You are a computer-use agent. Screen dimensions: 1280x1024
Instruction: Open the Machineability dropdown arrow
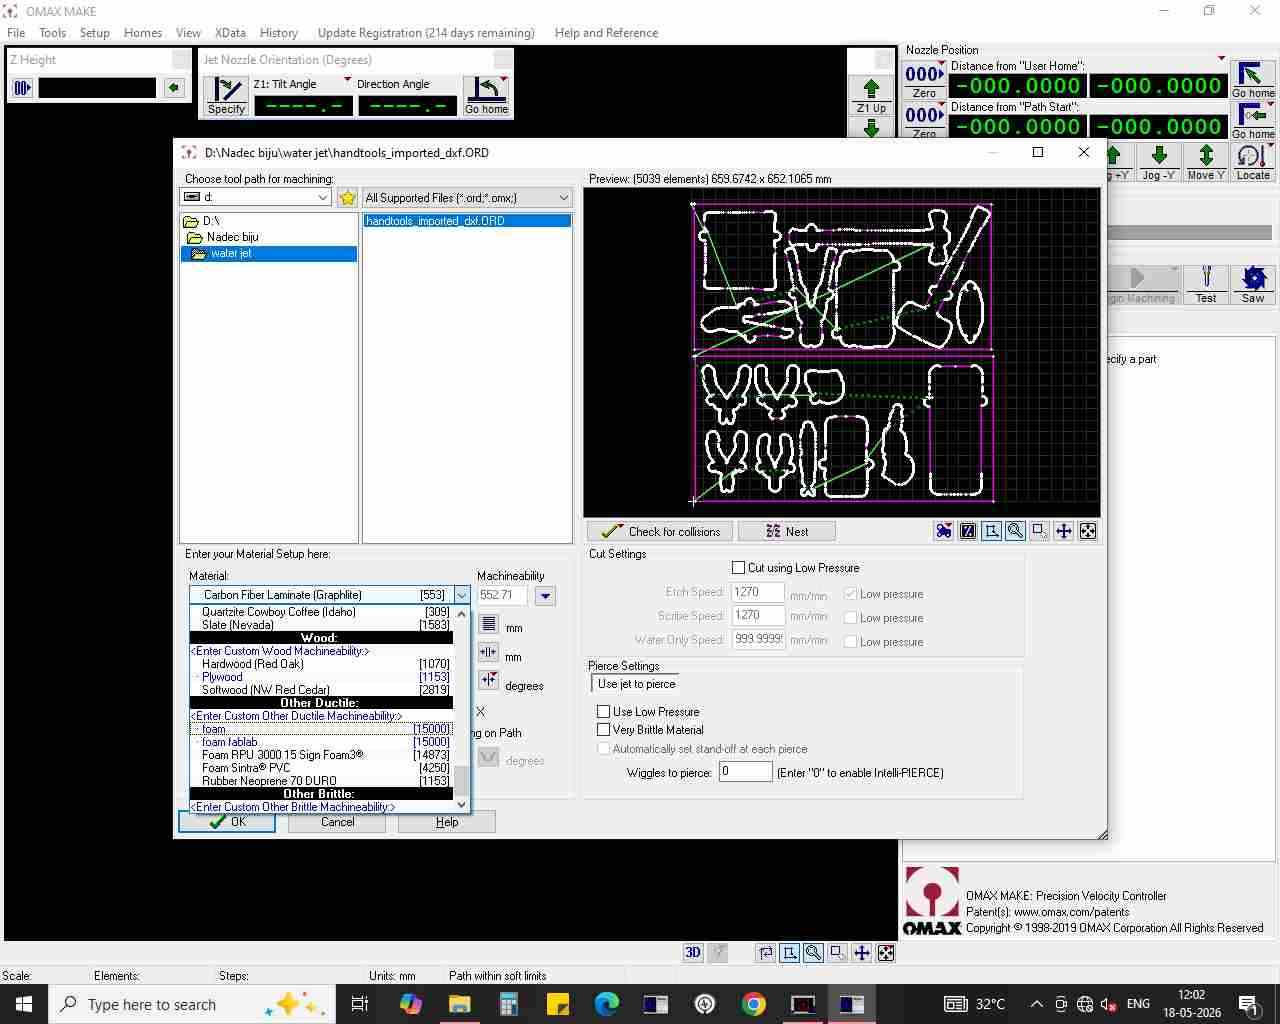[545, 596]
